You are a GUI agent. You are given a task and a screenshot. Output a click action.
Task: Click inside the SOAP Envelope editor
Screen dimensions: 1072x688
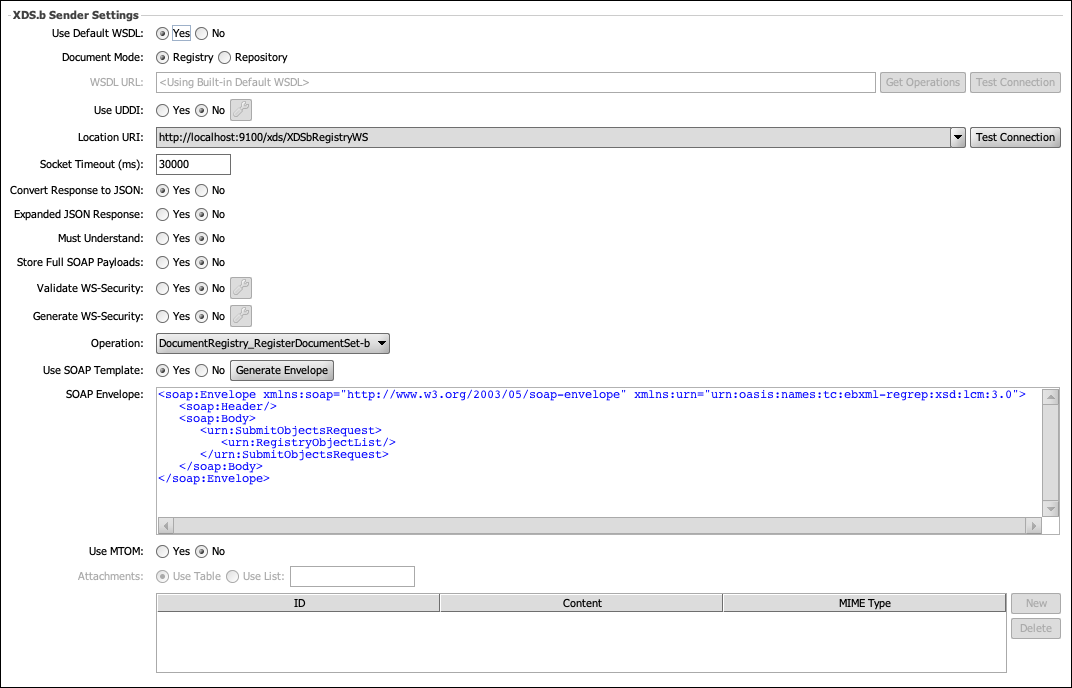[x=599, y=452]
